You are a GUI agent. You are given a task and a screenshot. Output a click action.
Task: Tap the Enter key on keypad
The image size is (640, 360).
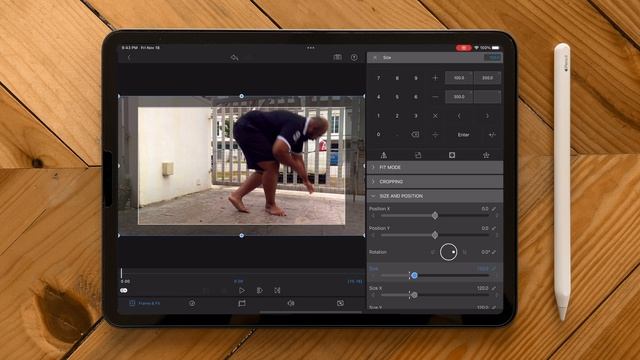click(x=463, y=135)
